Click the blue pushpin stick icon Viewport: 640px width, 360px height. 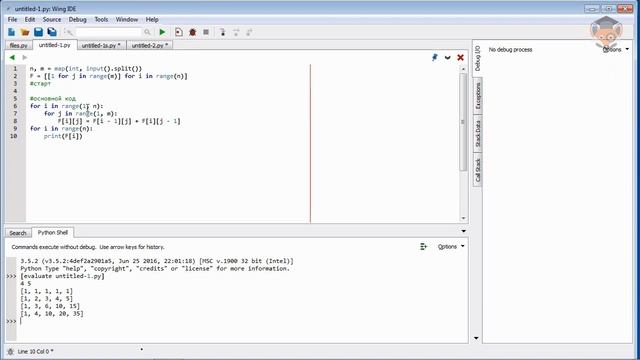tap(435, 58)
